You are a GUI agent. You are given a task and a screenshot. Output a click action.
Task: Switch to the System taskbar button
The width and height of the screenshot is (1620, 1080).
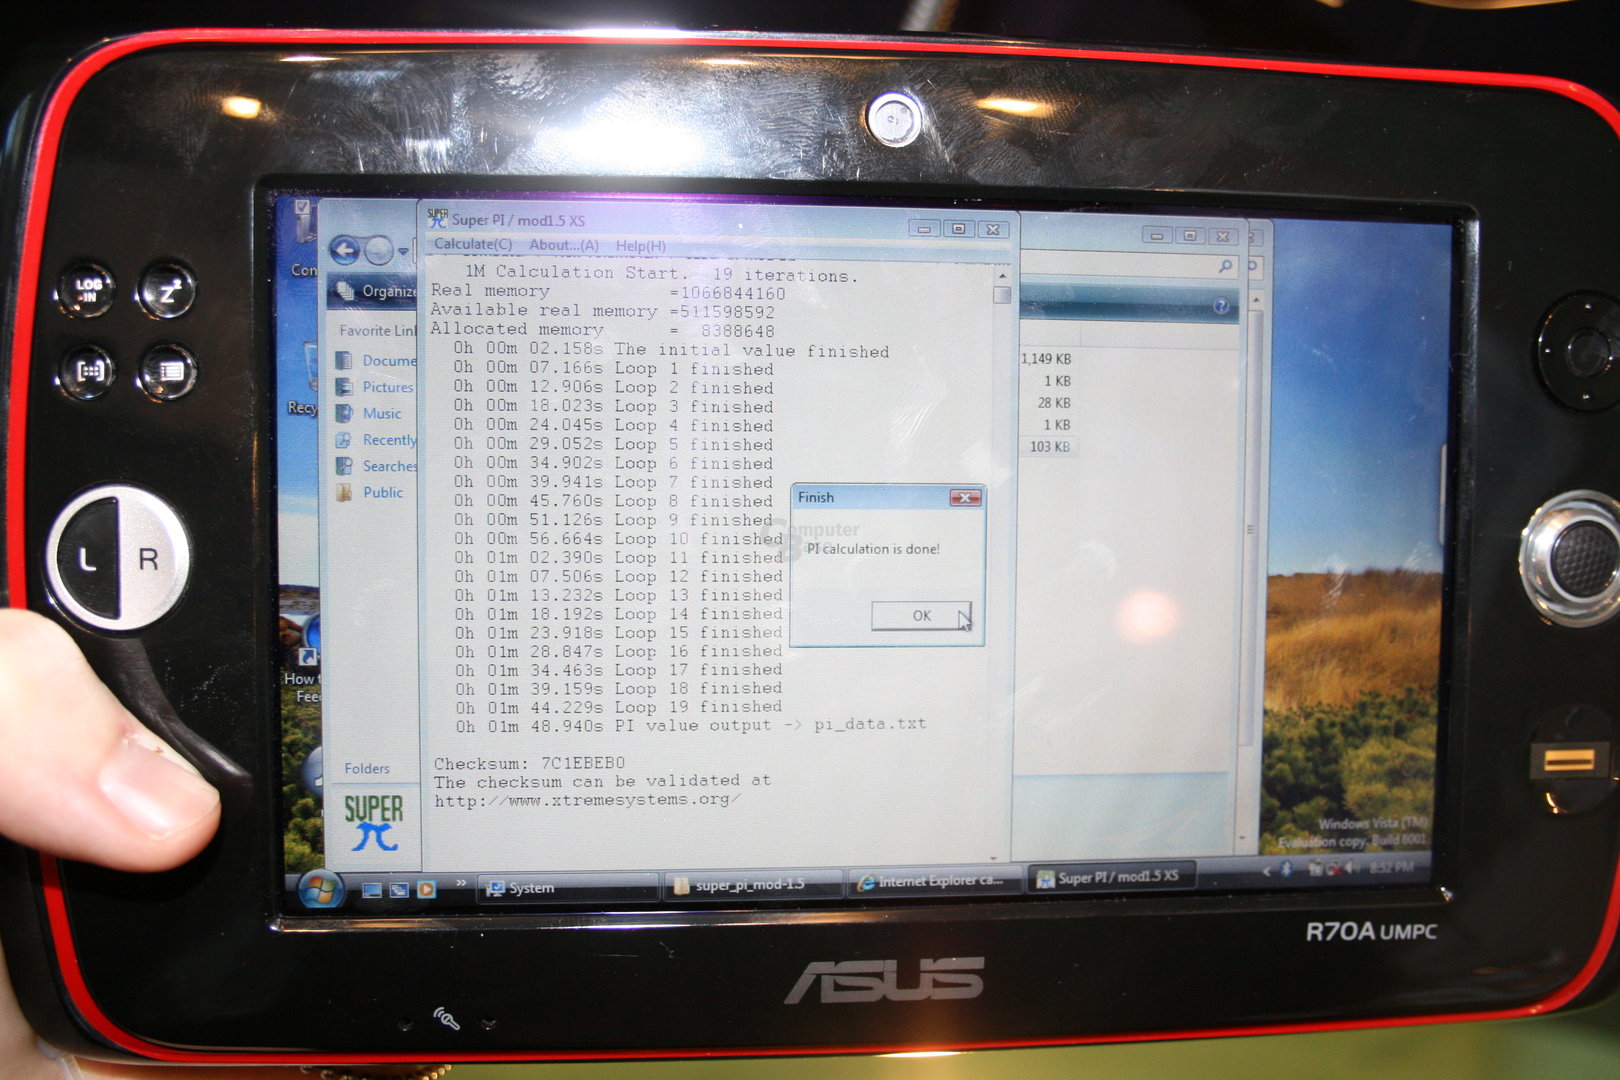(568, 888)
